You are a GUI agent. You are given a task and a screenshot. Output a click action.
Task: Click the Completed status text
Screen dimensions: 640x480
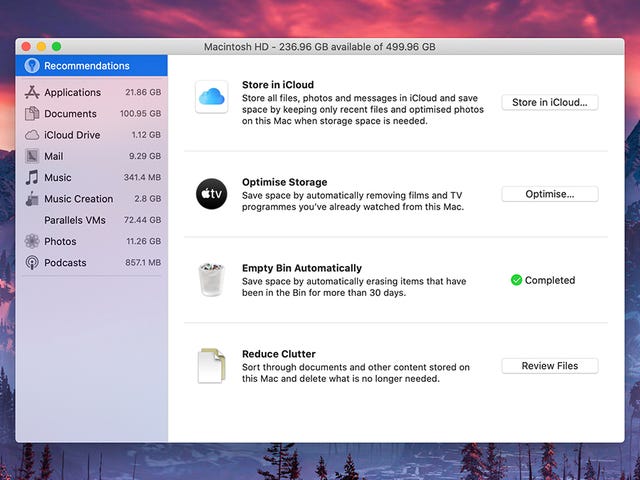point(550,280)
